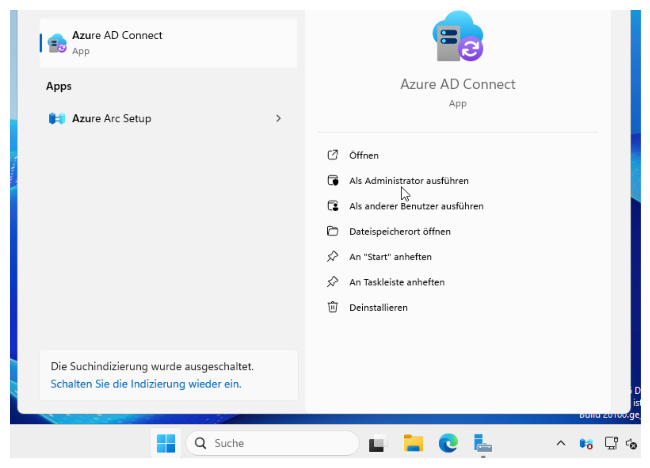Open Server Manager from the taskbar
The width and height of the screenshot is (650, 468).
click(484, 443)
